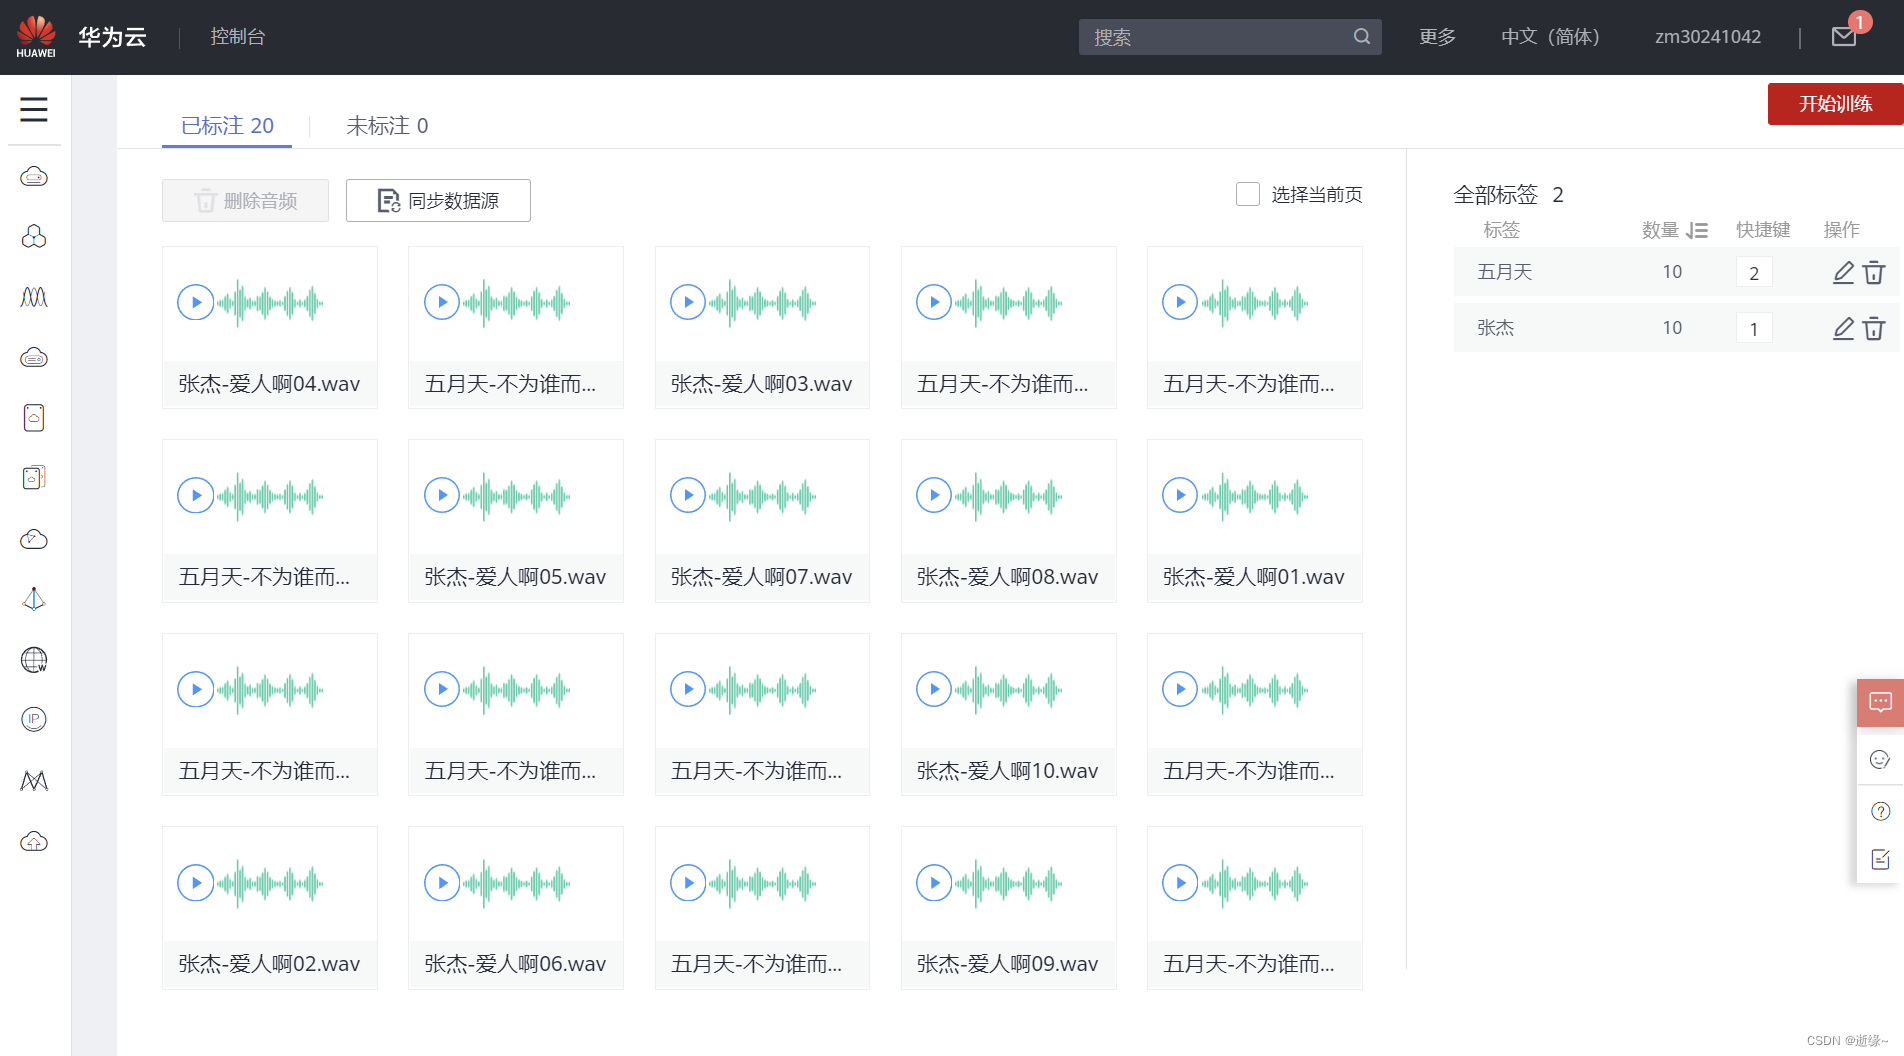Edit the 张杰 label
This screenshot has width=1904, height=1056.
(1844, 328)
